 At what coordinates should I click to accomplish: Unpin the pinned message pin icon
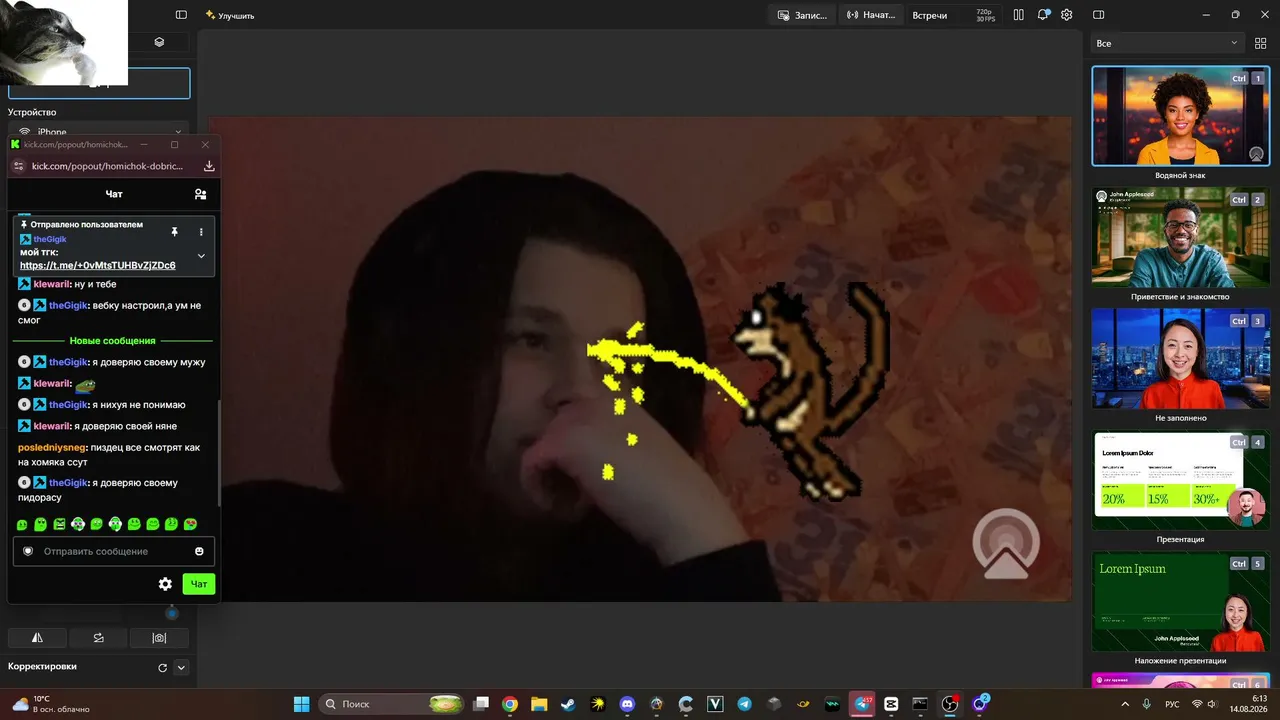(174, 232)
